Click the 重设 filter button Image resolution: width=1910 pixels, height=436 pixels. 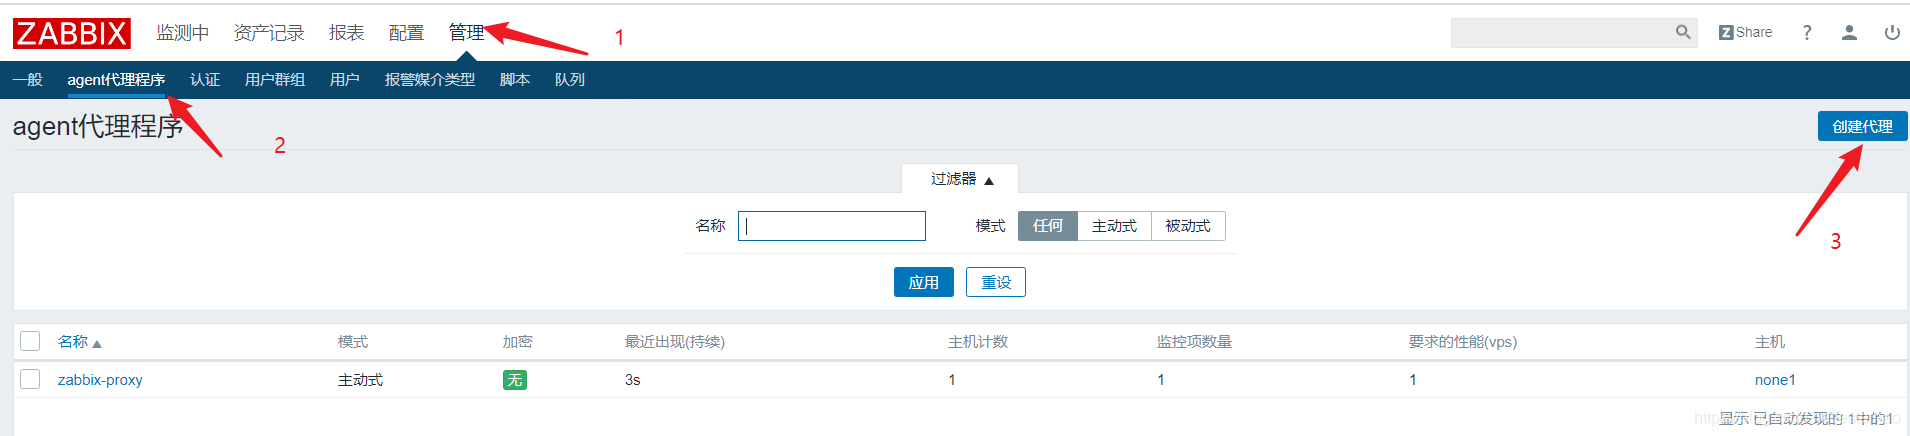click(x=996, y=282)
